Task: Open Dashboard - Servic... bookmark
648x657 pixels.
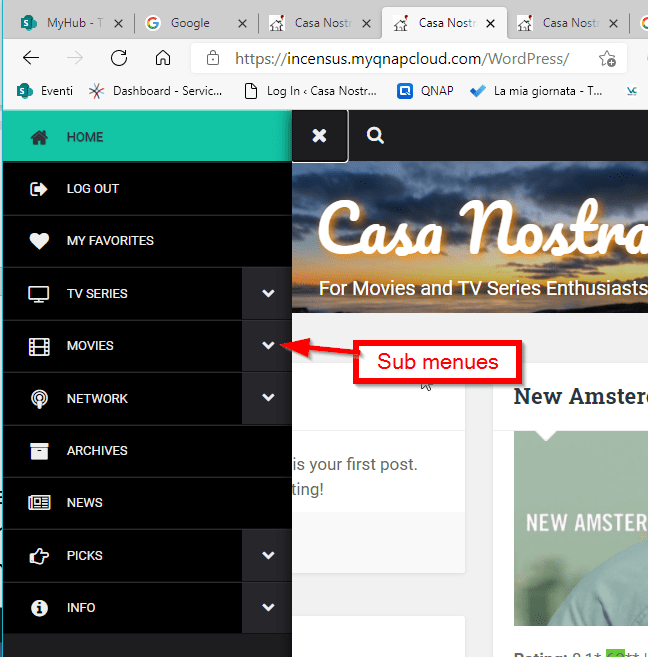Action: (x=155, y=91)
